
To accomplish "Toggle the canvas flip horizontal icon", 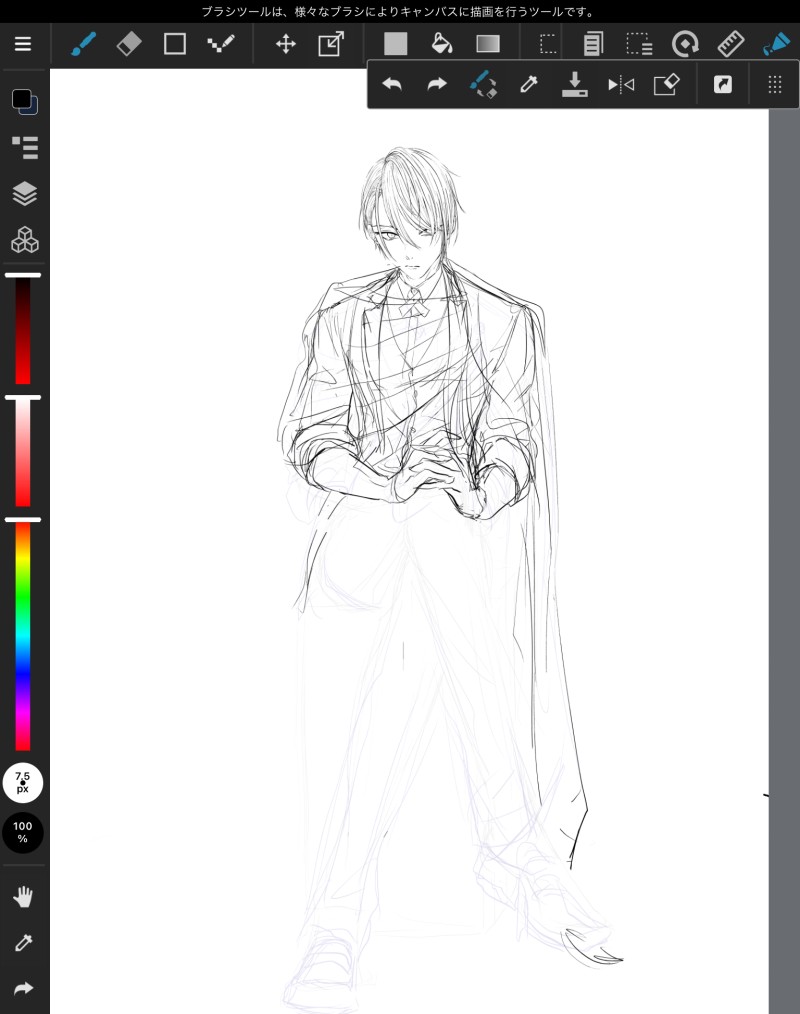I will [x=621, y=84].
